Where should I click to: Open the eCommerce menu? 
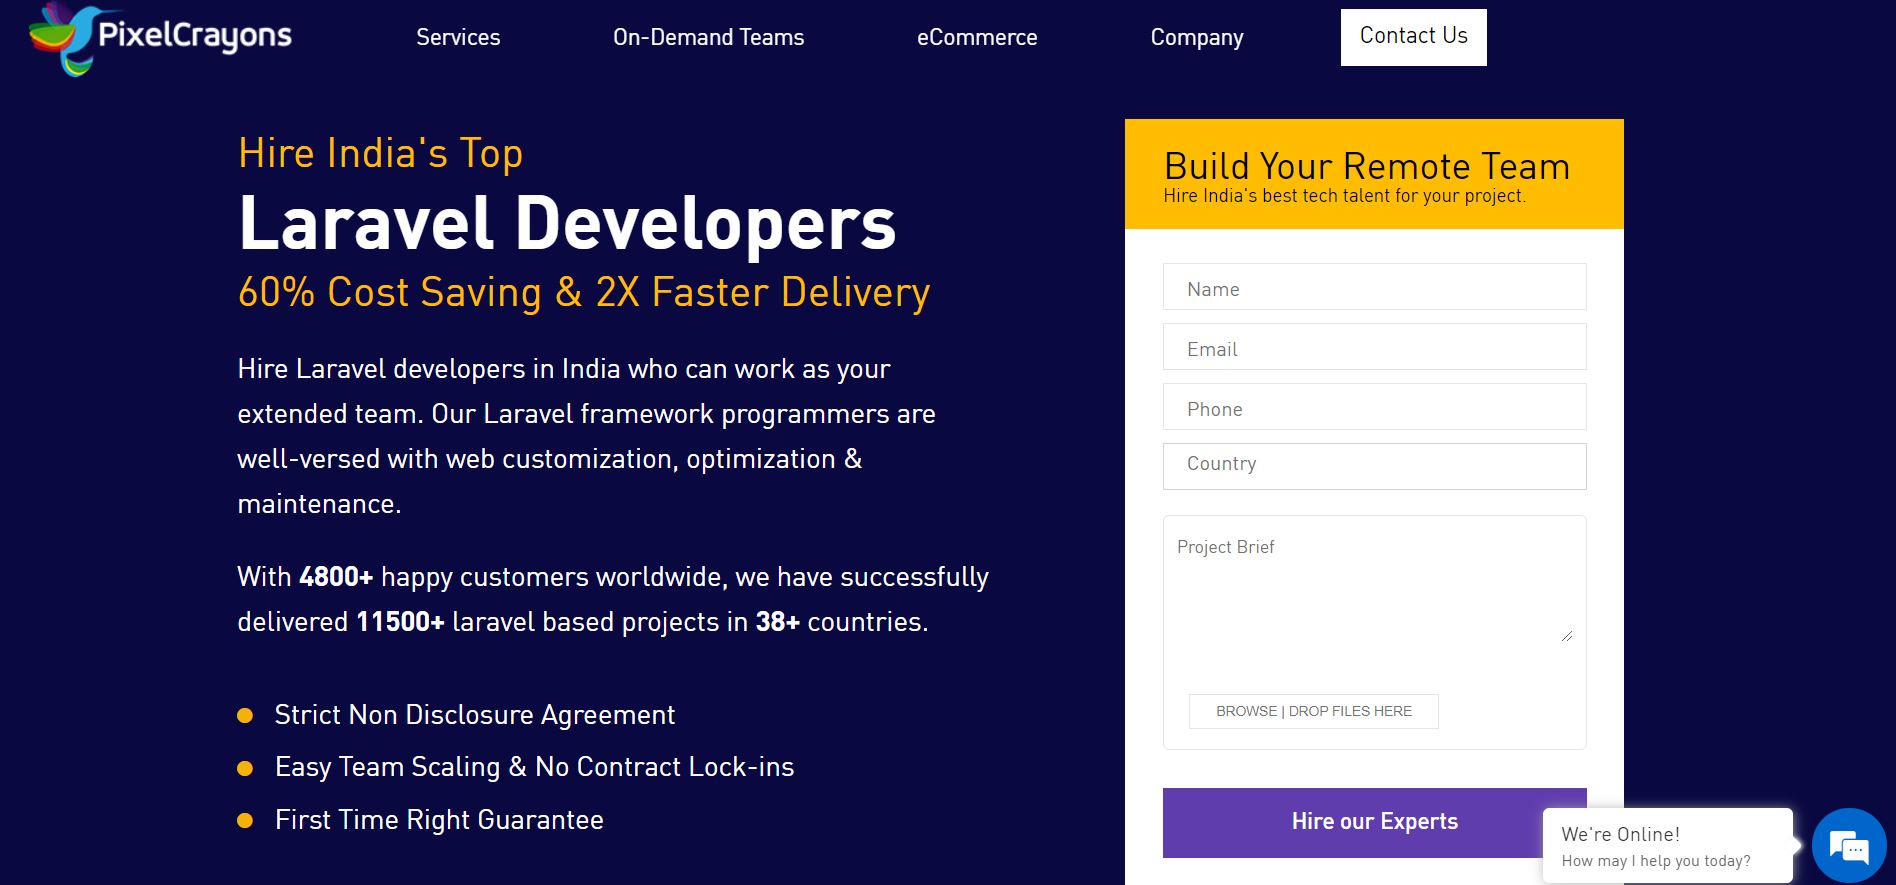[977, 38]
